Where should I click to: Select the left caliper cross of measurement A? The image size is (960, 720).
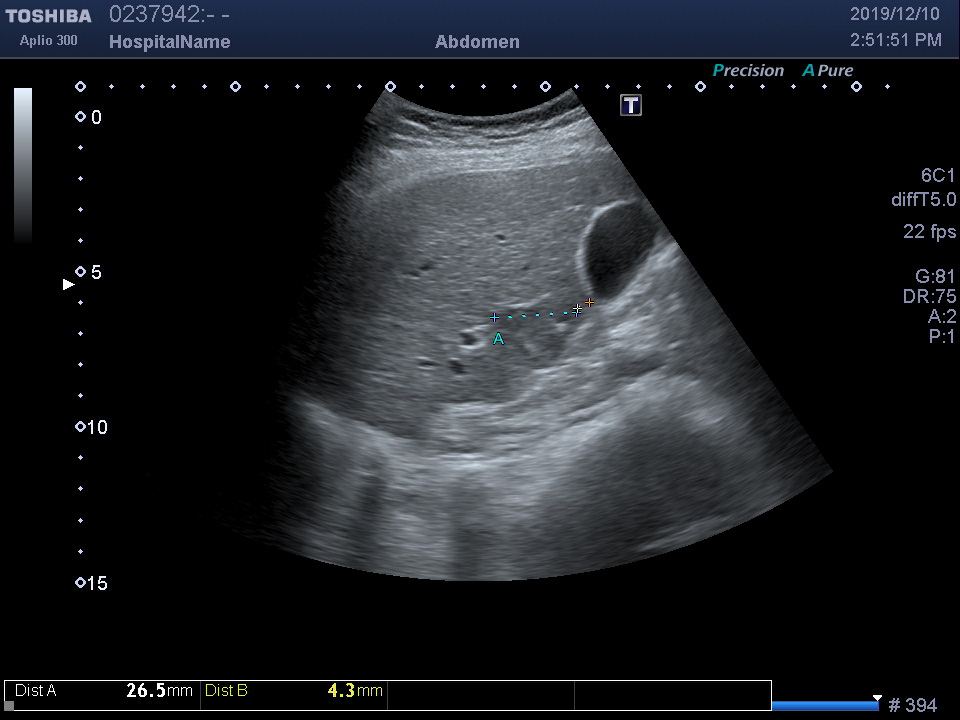coord(494,317)
